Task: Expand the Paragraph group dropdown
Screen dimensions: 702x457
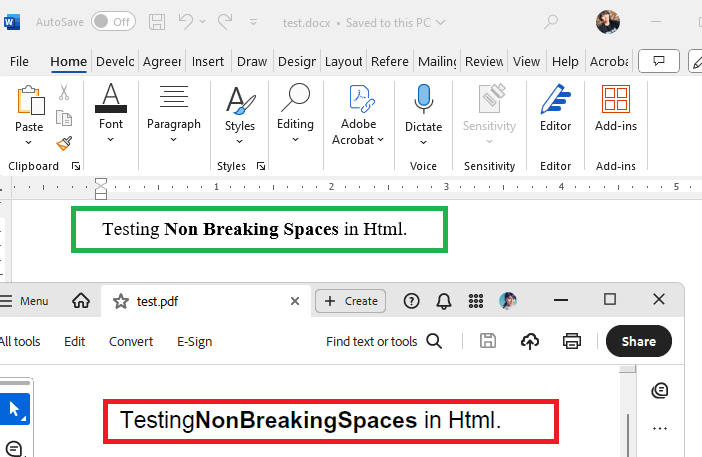Action: coord(174,140)
